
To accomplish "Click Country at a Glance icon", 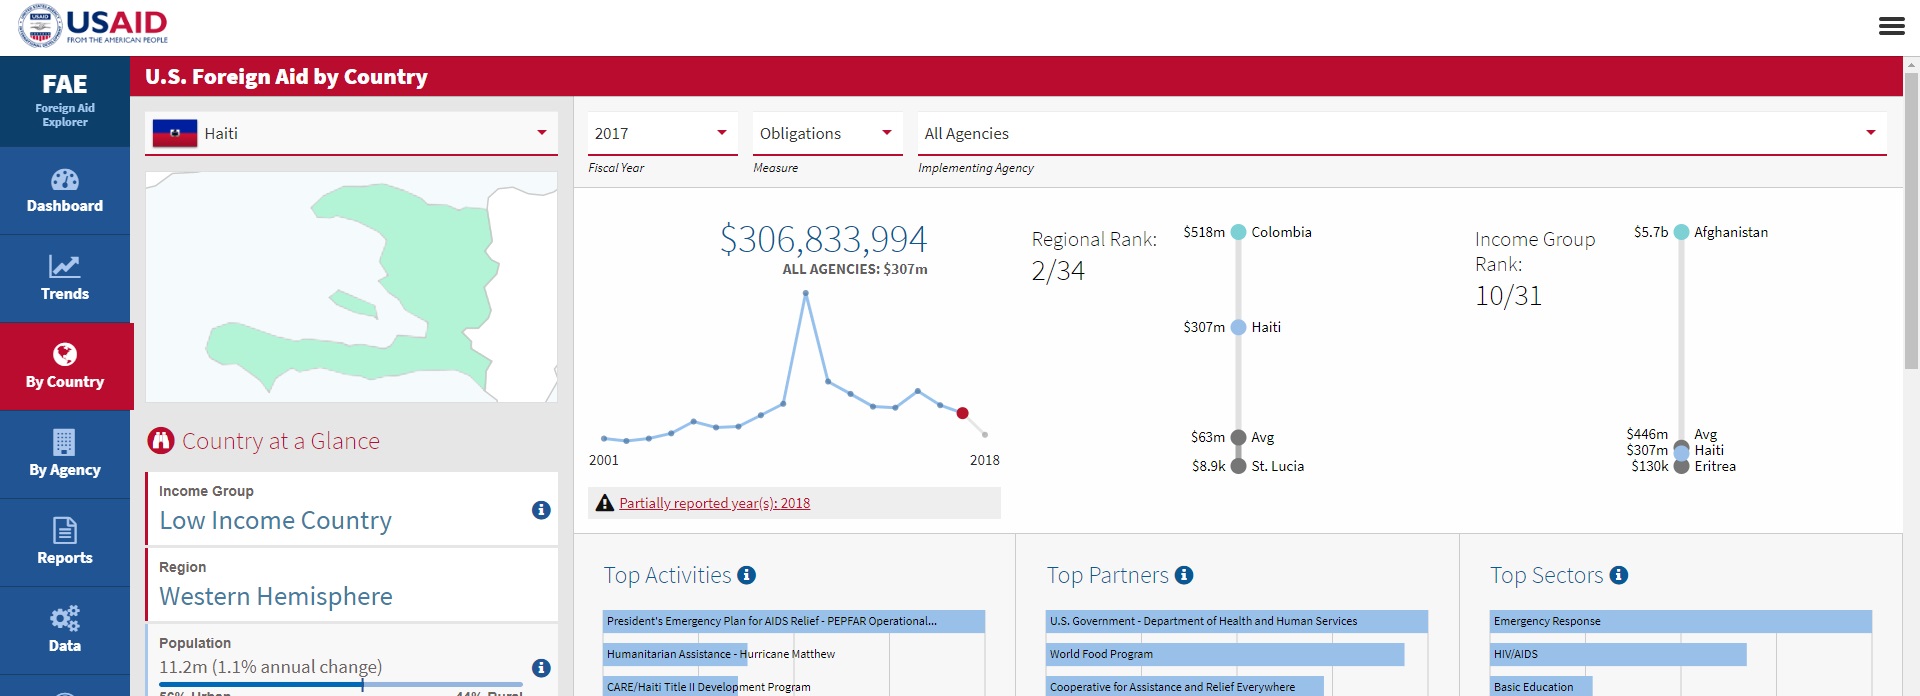I will coord(161,440).
